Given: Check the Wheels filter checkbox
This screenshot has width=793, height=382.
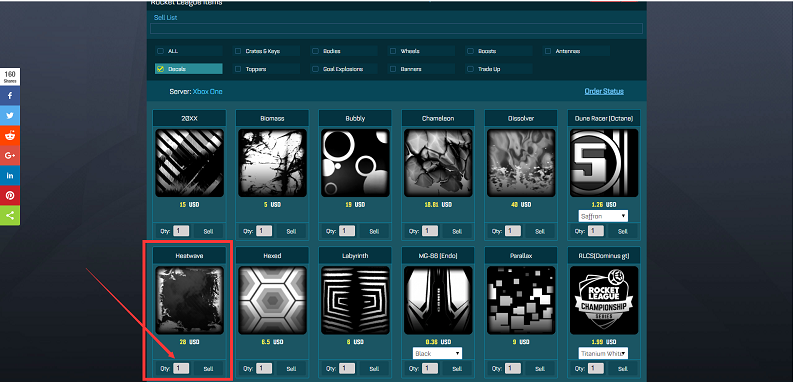Looking at the screenshot, I should [x=392, y=51].
